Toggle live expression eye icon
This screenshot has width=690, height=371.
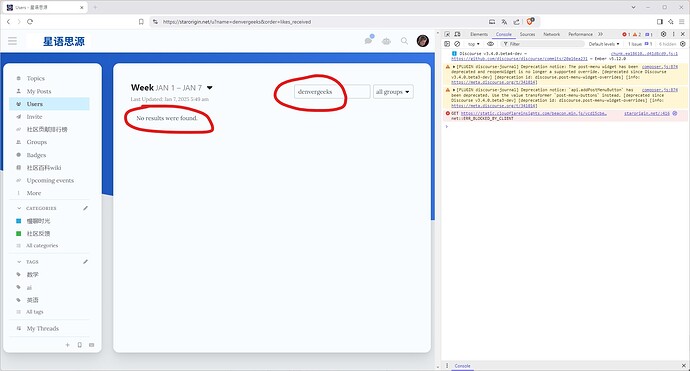490,44
